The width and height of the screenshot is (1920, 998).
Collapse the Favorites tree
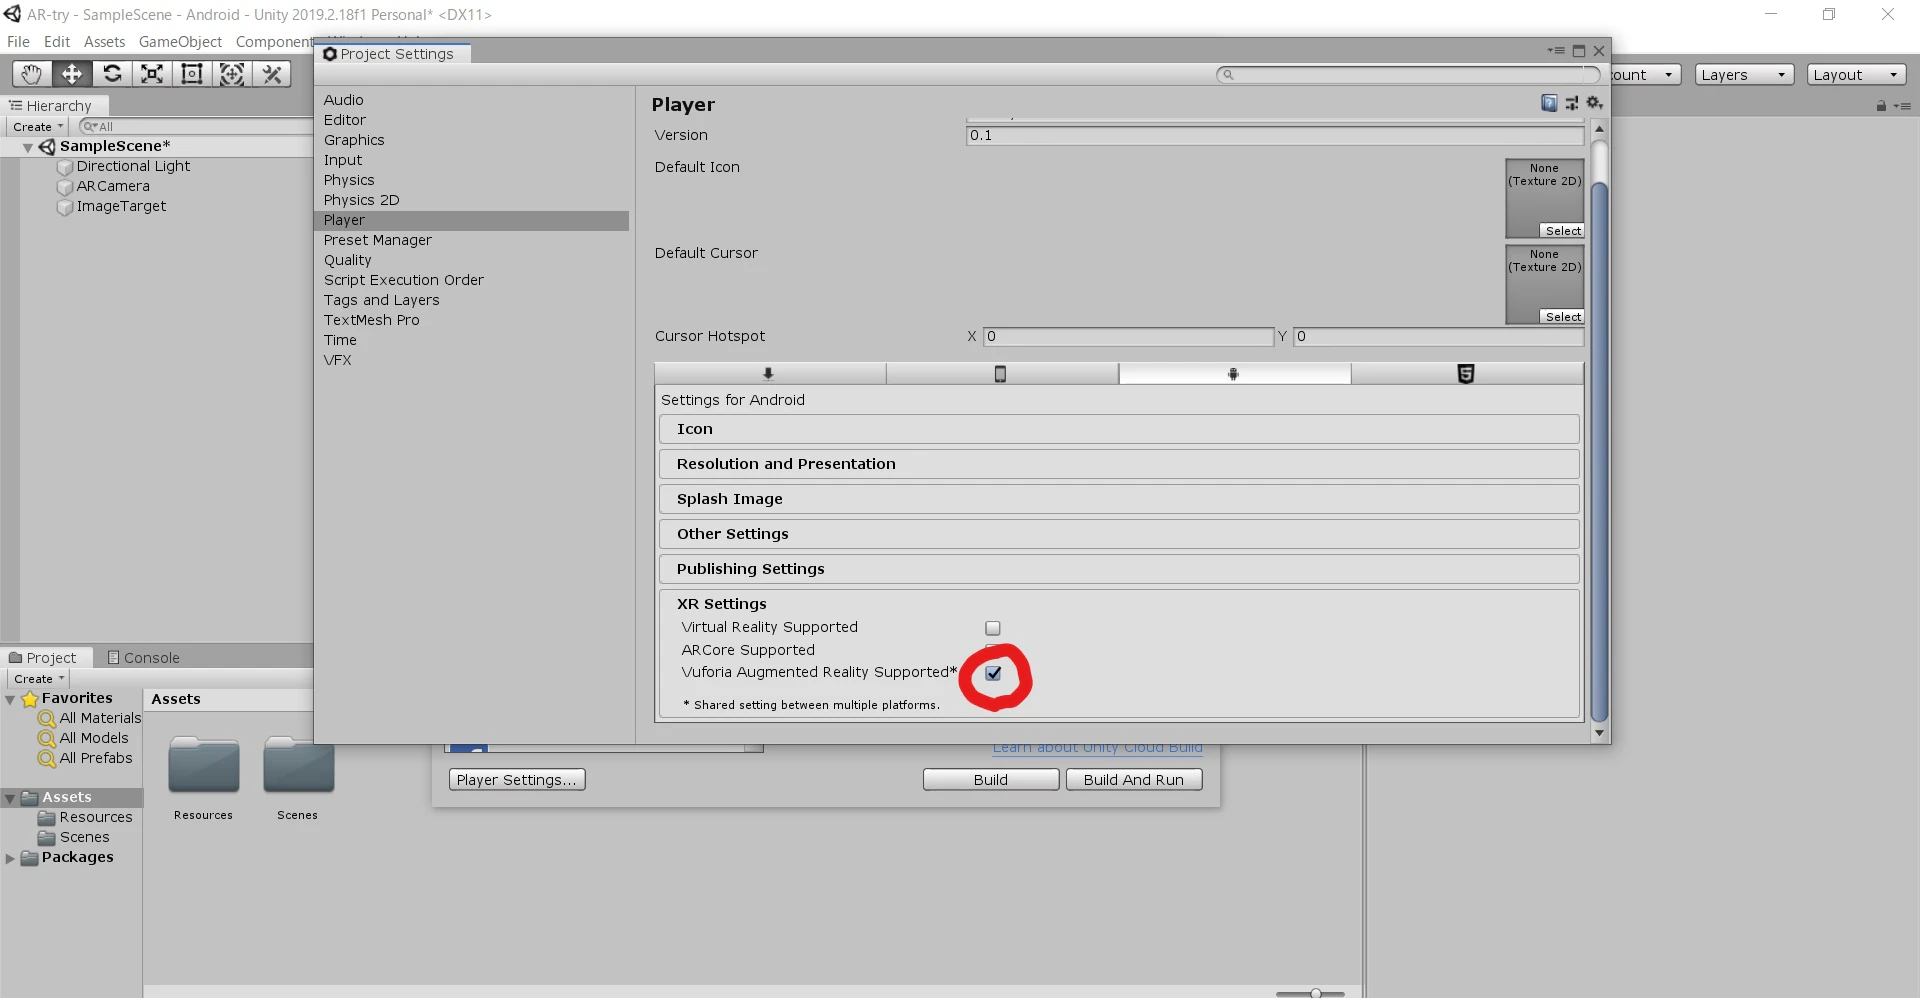[x=10, y=699]
